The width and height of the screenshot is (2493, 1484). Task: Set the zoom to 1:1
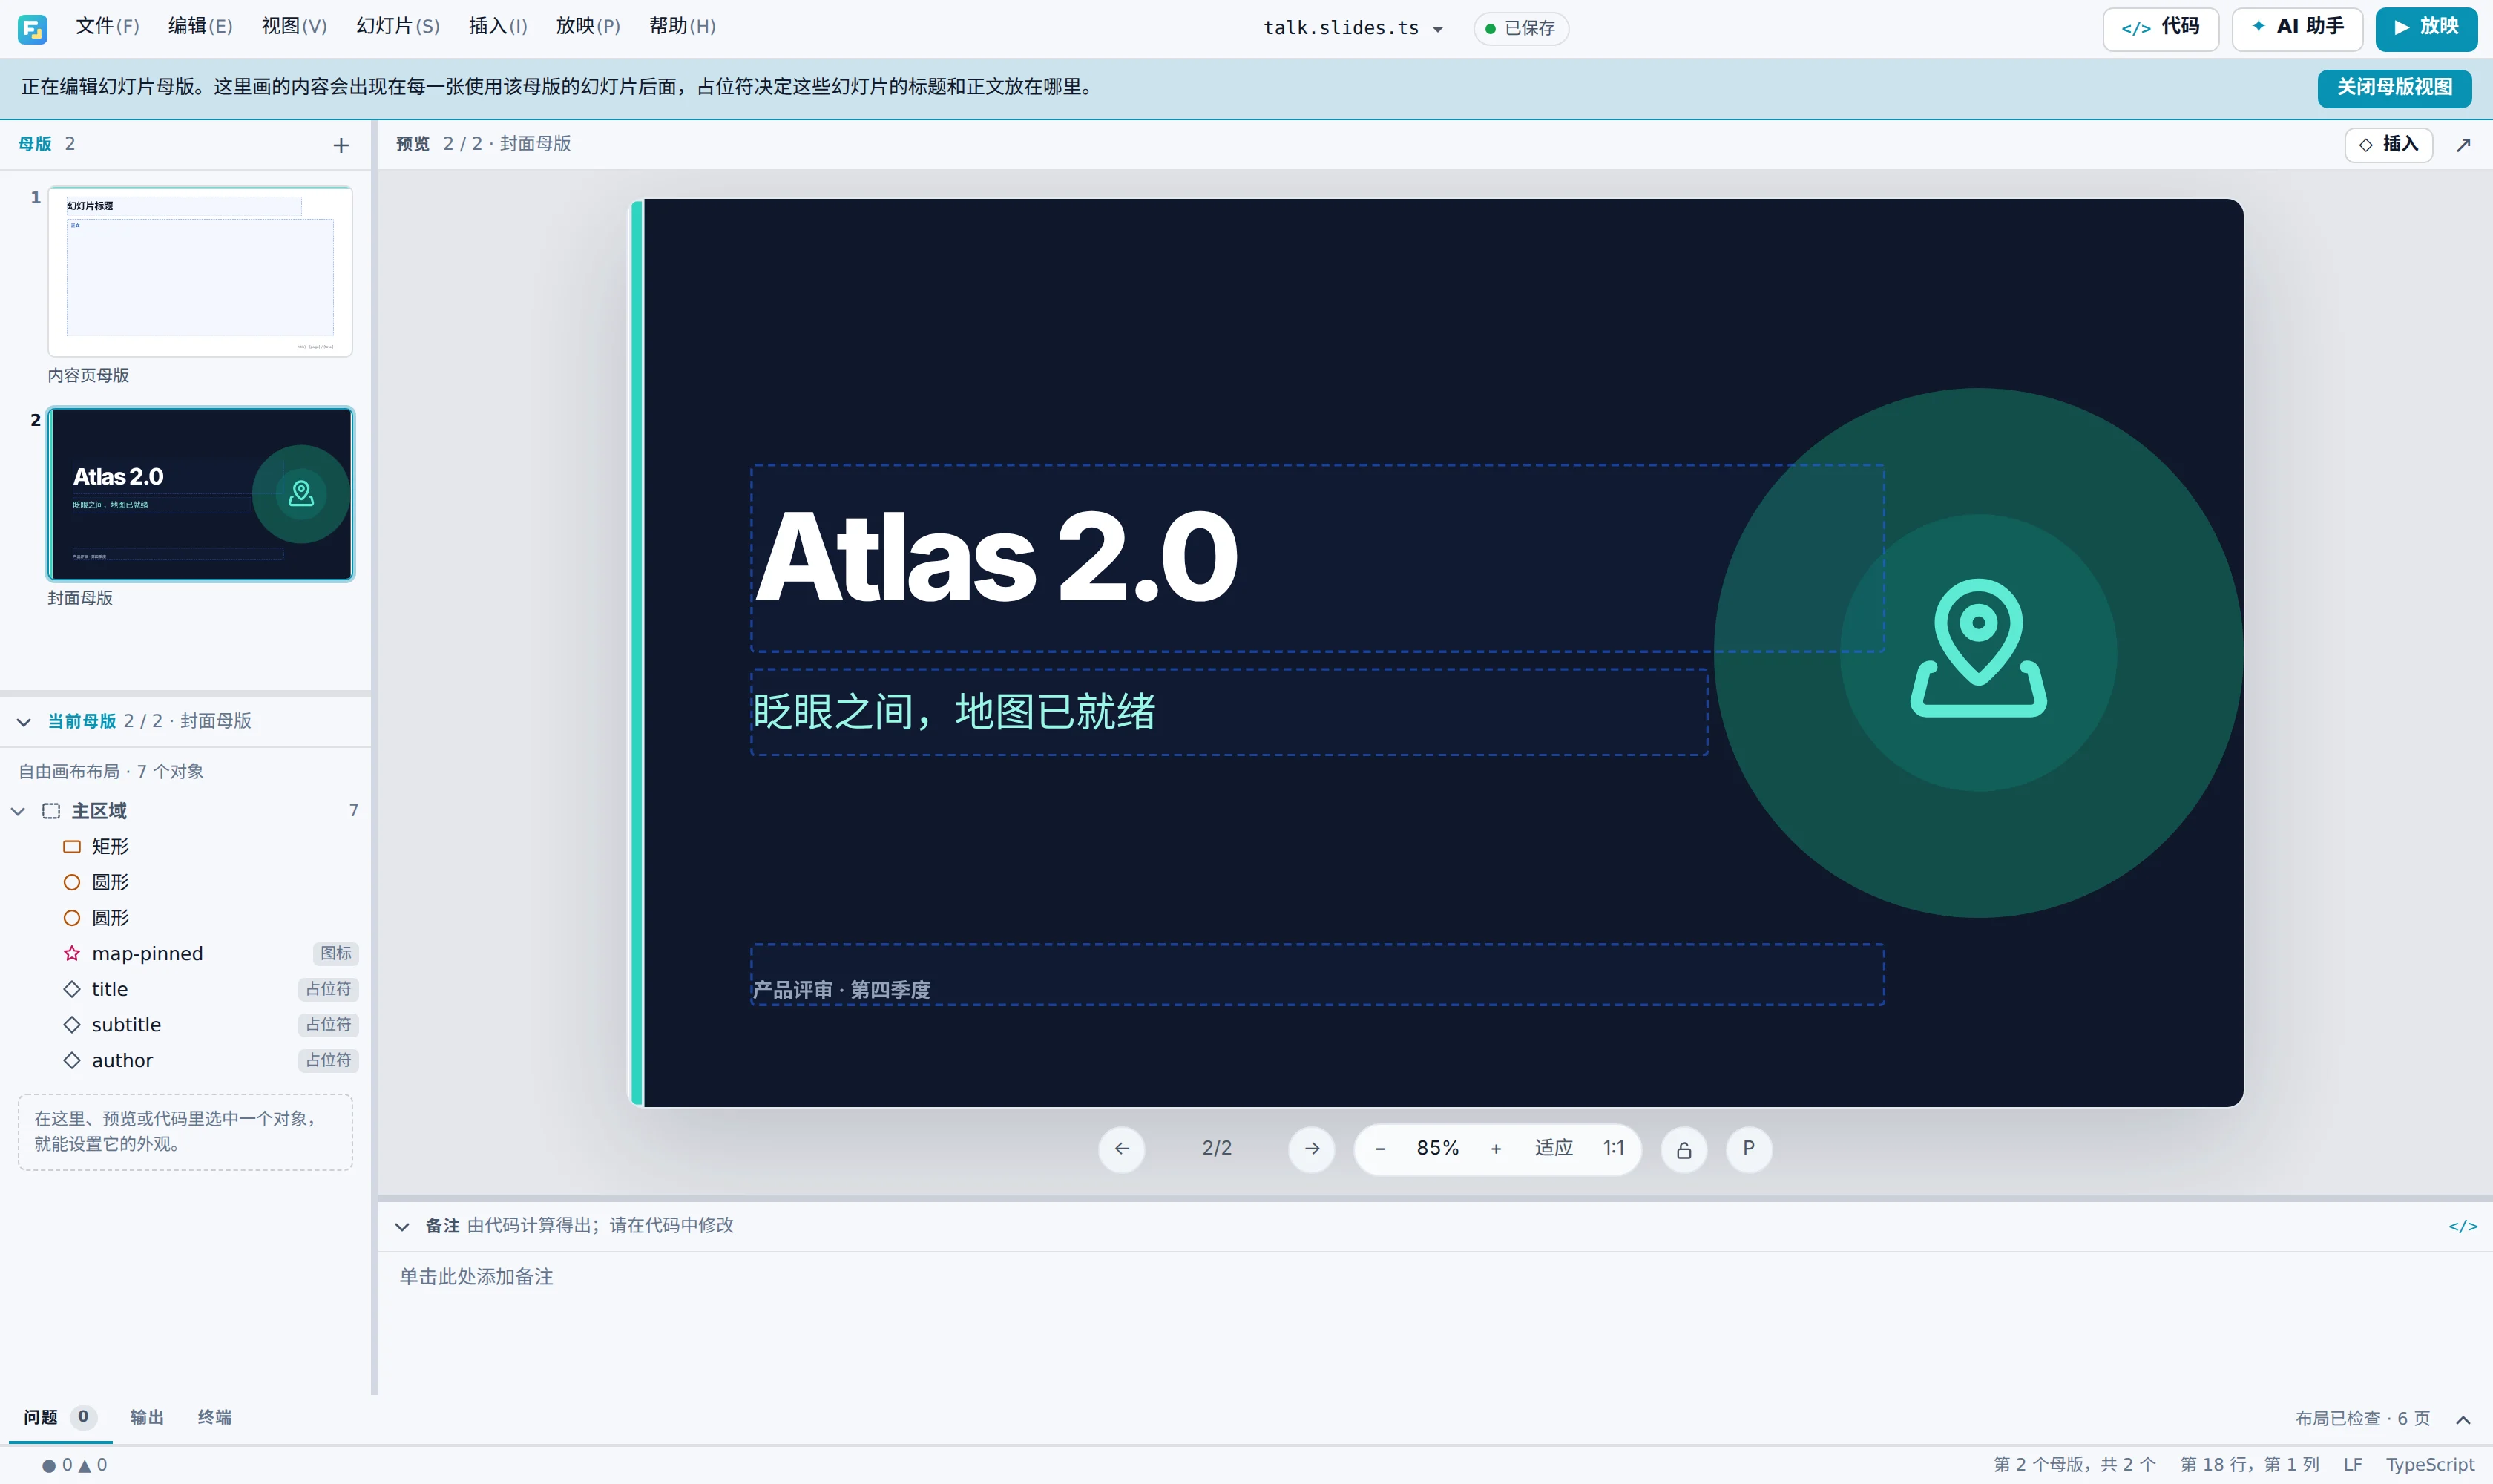[x=1613, y=1149]
